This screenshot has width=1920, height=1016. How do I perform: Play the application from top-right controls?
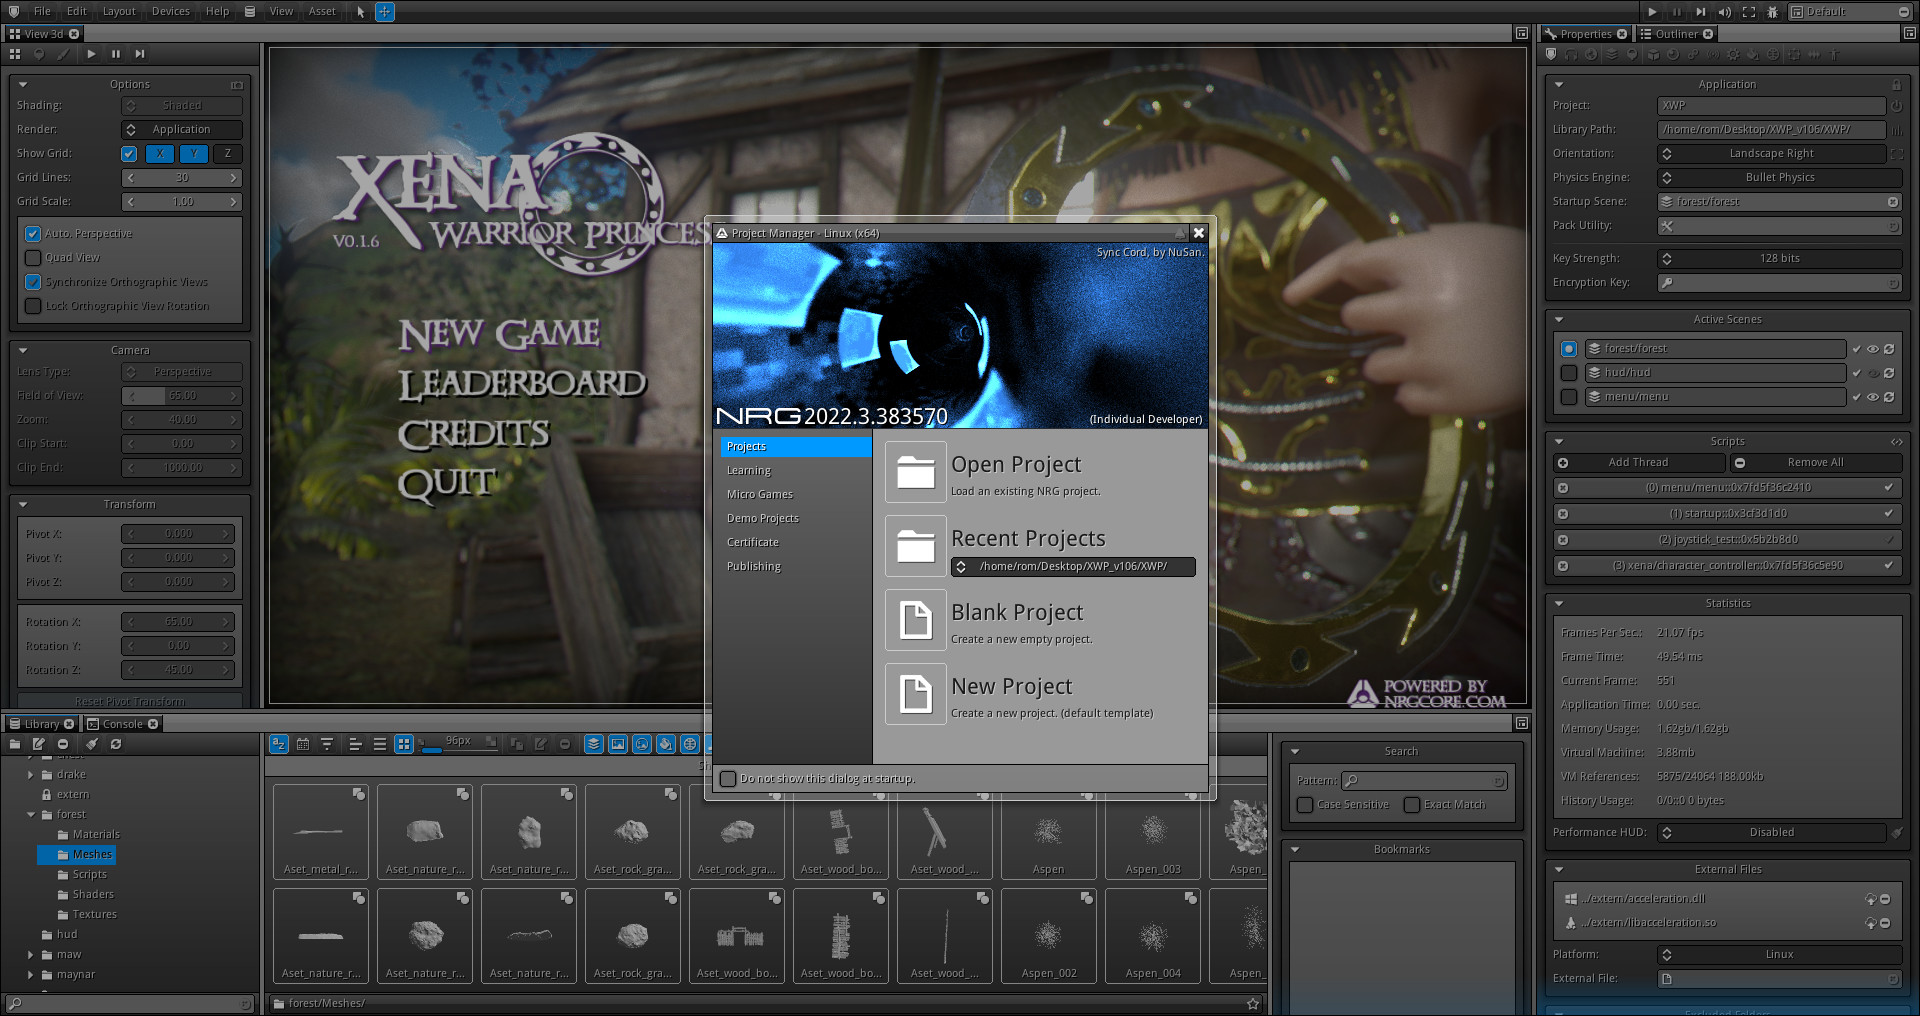click(x=1652, y=12)
